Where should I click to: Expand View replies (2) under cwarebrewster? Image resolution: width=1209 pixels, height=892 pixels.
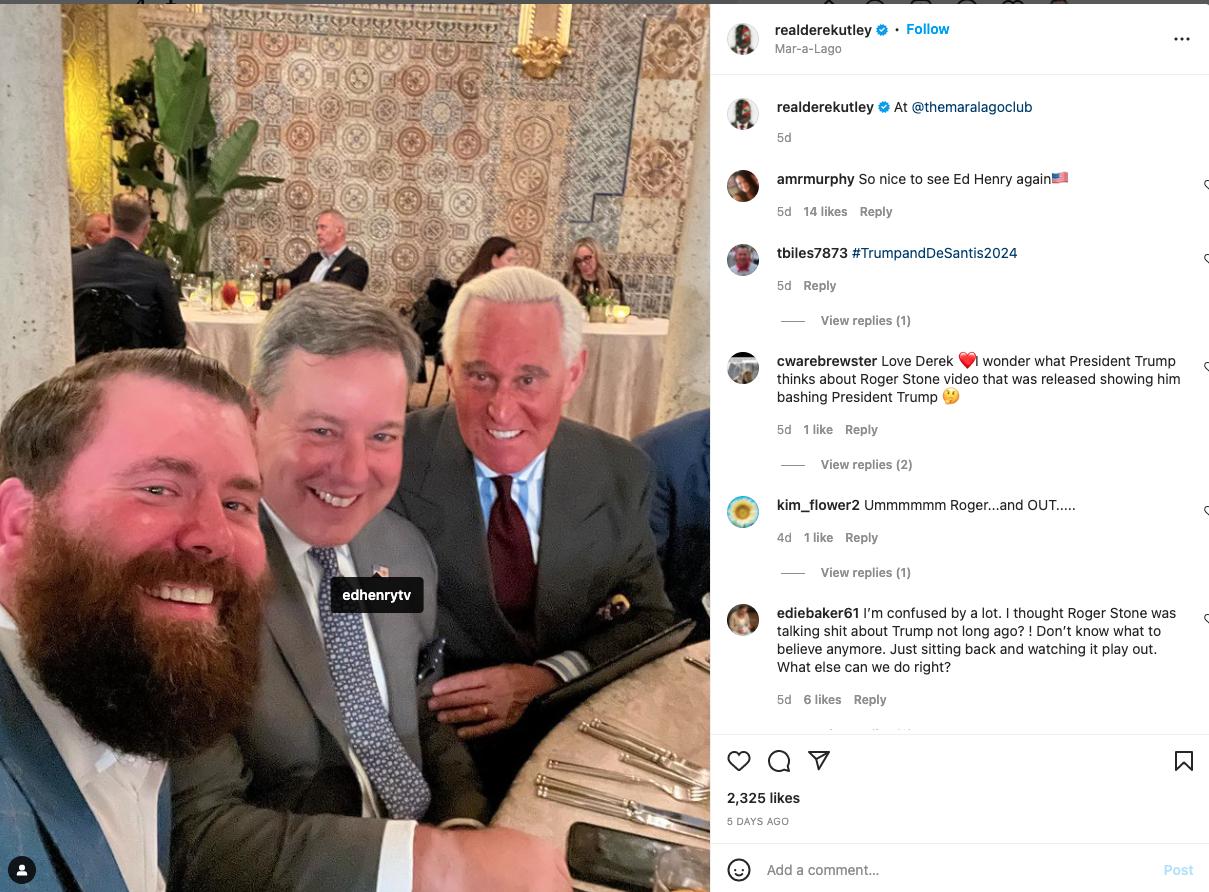[866, 465]
